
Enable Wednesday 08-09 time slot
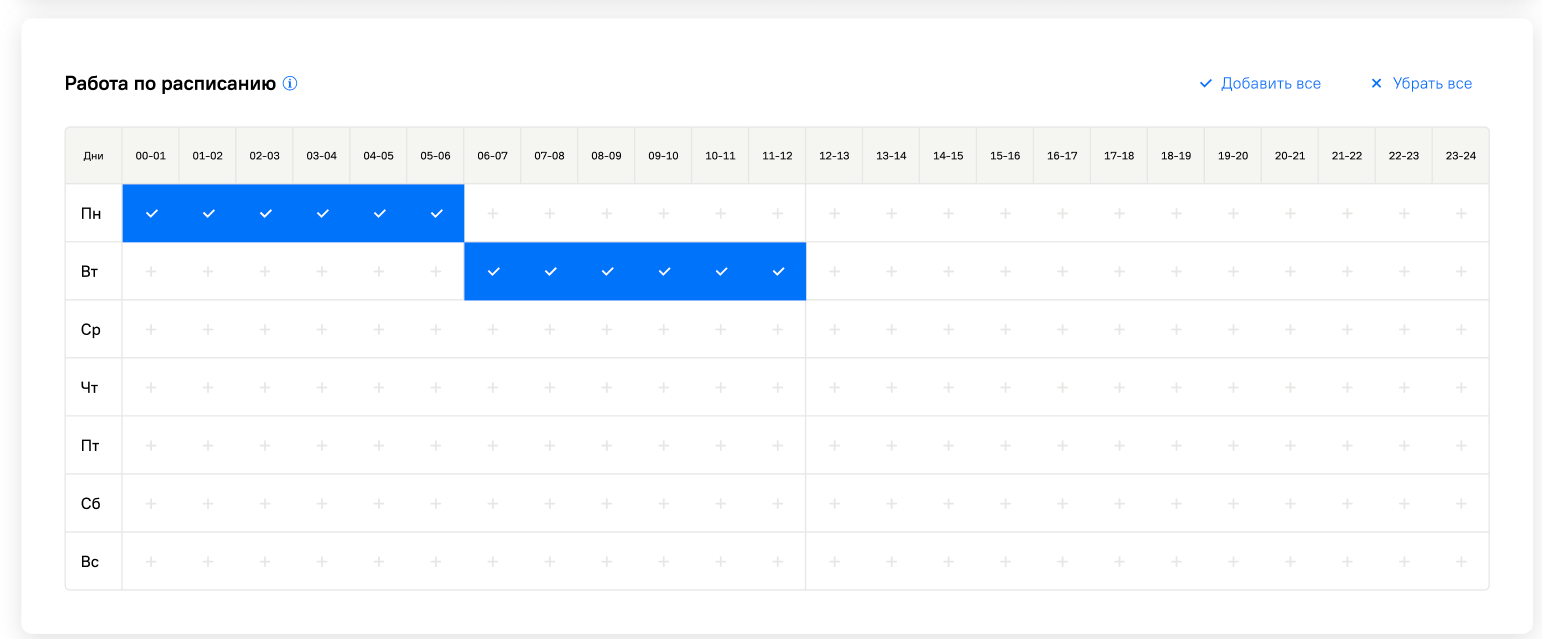tap(607, 330)
